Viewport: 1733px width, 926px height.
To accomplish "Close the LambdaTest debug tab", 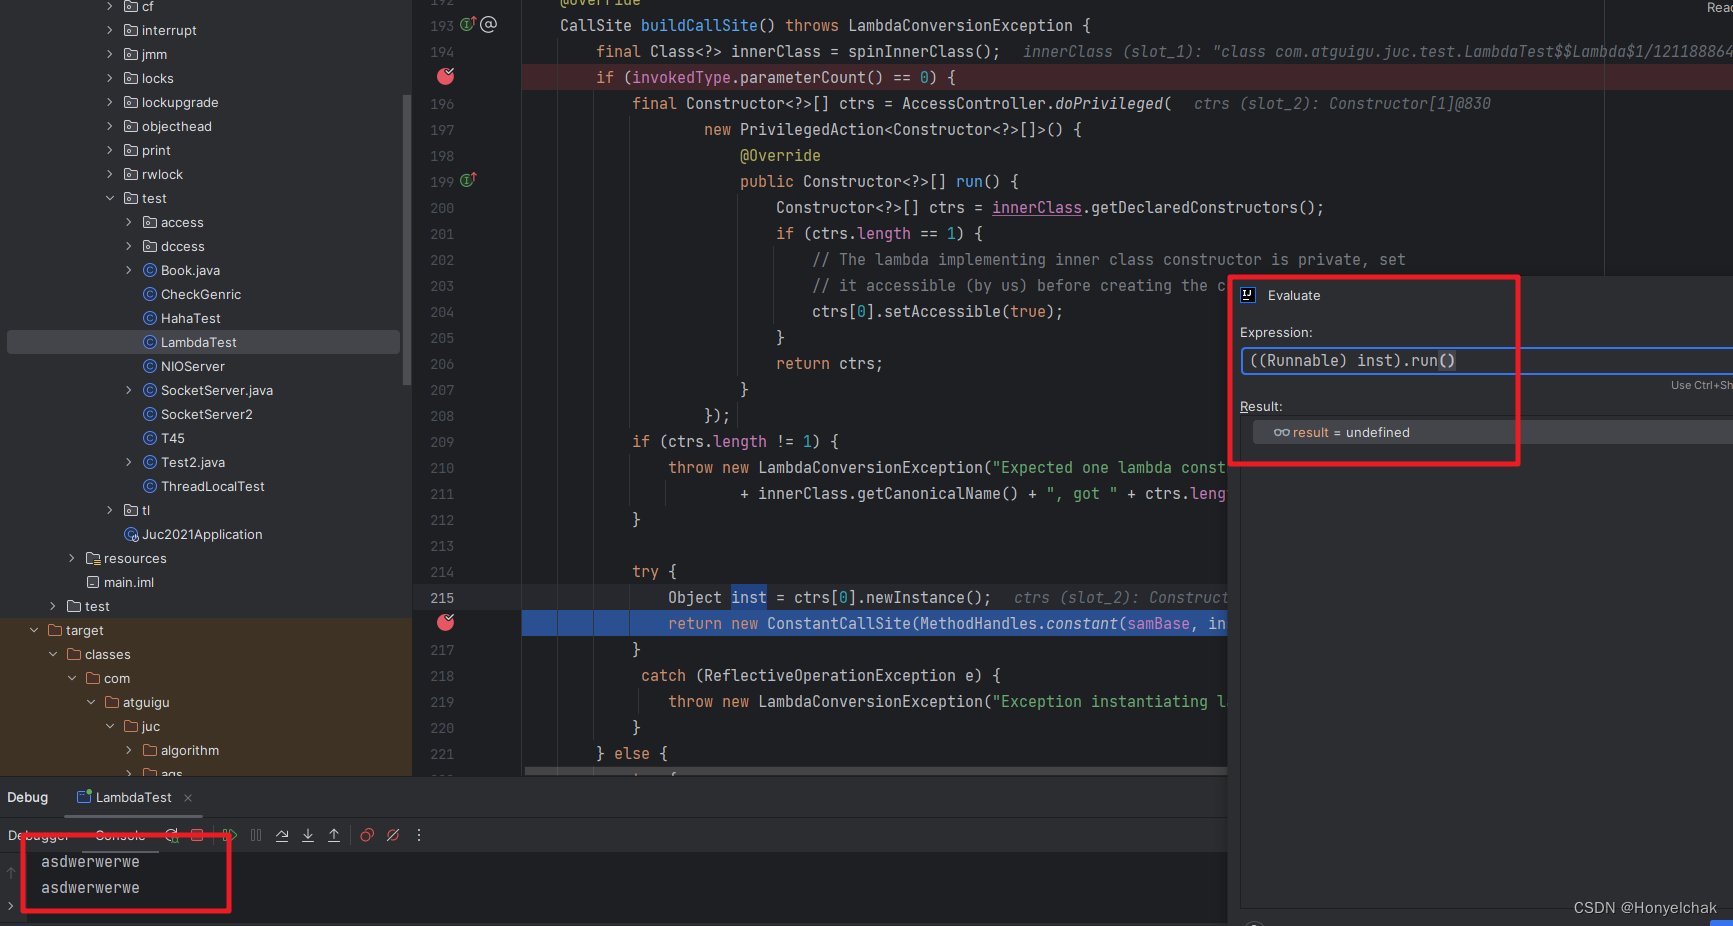I will point(188,798).
